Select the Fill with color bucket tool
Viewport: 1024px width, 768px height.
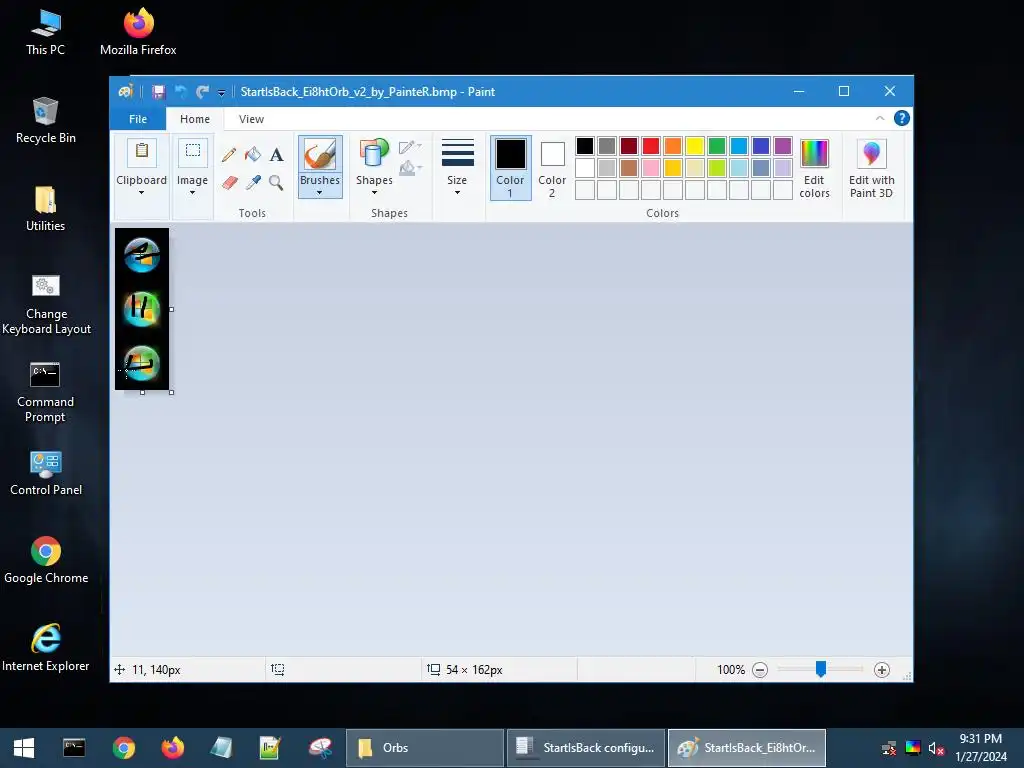[x=253, y=155]
